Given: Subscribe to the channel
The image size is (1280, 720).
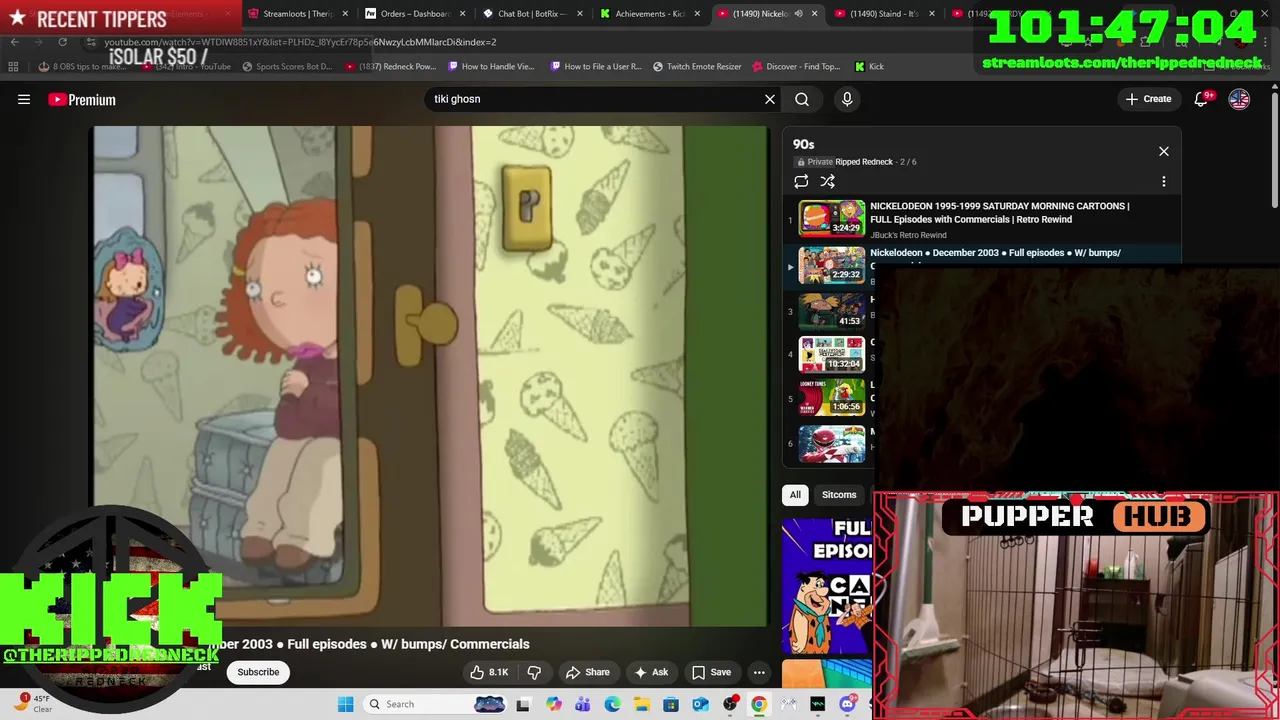Looking at the screenshot, I should pos(258,672).
